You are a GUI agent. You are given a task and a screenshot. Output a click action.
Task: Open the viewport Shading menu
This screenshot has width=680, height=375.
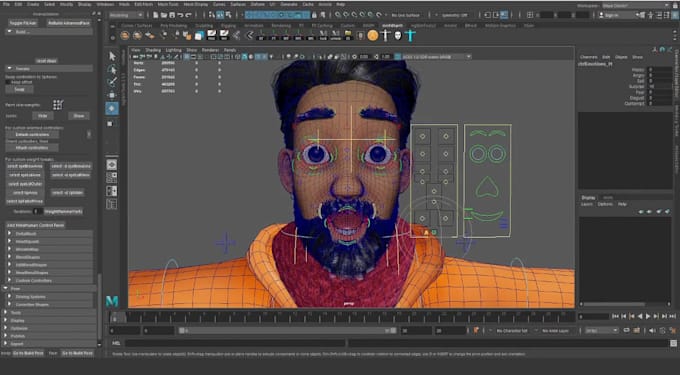click(153, 50)
